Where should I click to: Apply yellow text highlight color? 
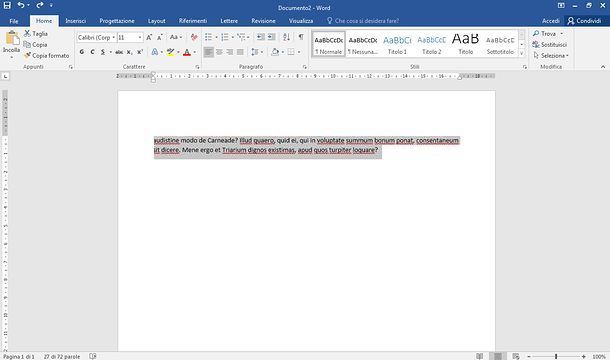click(x=170, y=52)
